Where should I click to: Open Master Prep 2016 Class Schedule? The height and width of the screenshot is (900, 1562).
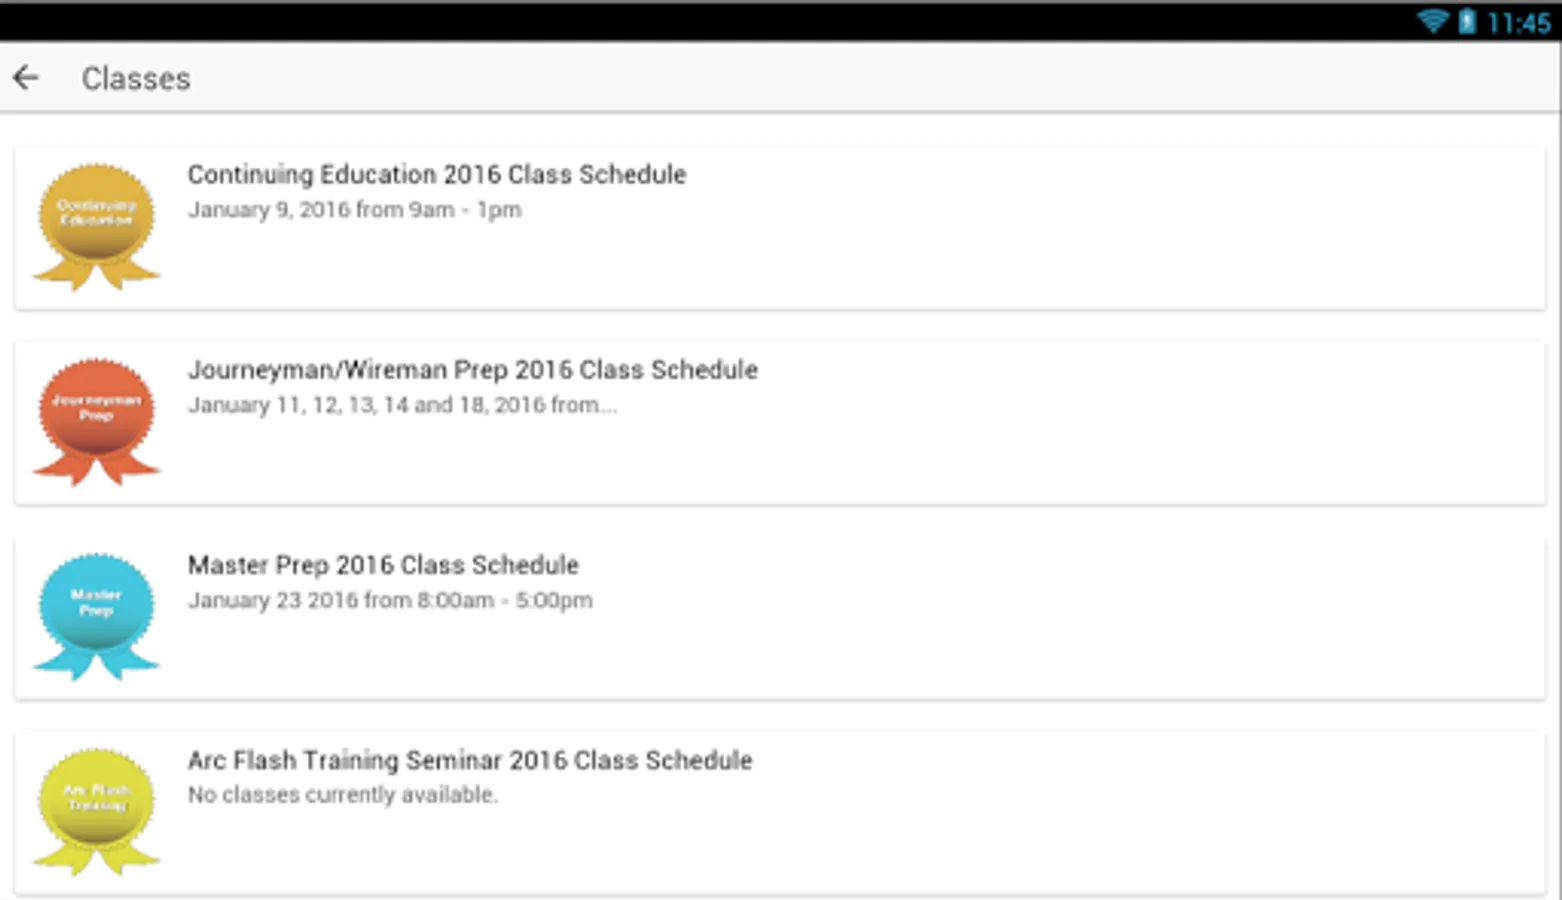(383, 564)
